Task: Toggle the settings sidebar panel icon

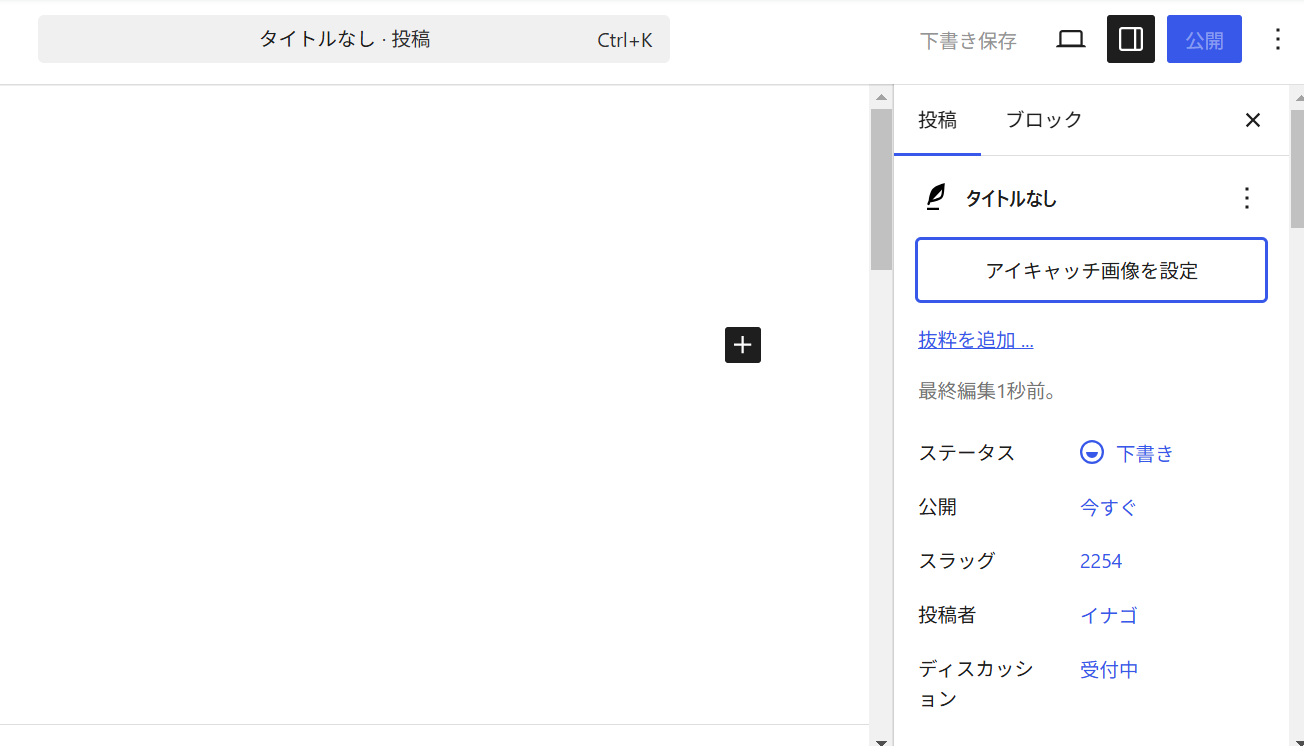Action: (x=1130, y=39)
